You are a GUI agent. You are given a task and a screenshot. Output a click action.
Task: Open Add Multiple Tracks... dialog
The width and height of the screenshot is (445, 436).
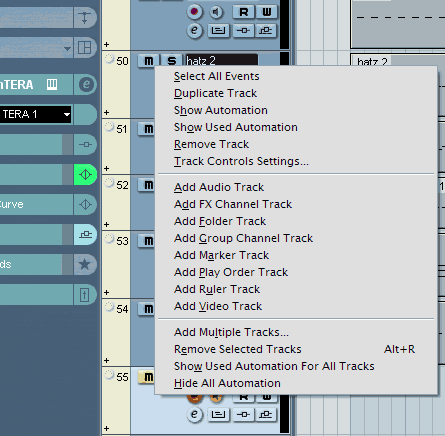tap(231, 332)
